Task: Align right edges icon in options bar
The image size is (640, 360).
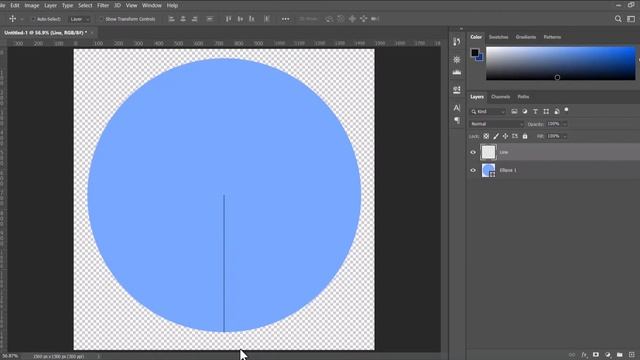Action: [195, 19]
